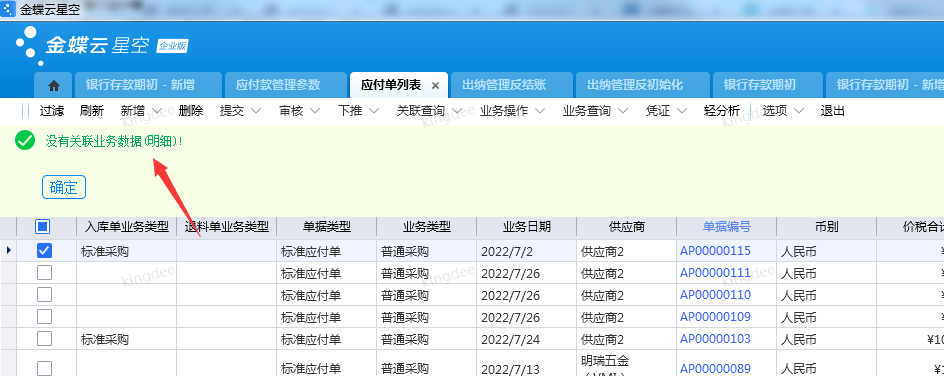The height and width of the screenshot is (376, 944).
Task: Expand the 选项 dropdown arrow
Action: coord(799,111)
